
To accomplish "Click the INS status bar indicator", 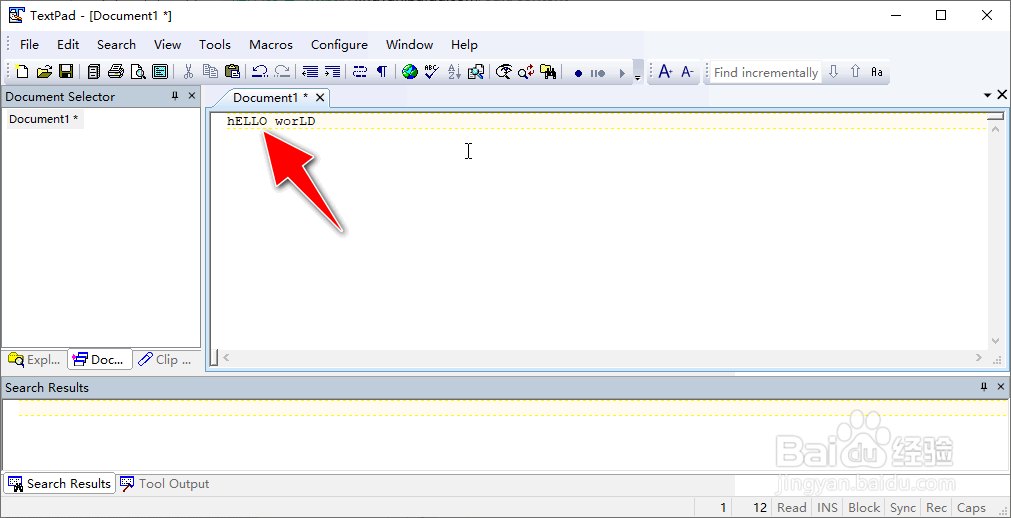I will pos(827,508).
